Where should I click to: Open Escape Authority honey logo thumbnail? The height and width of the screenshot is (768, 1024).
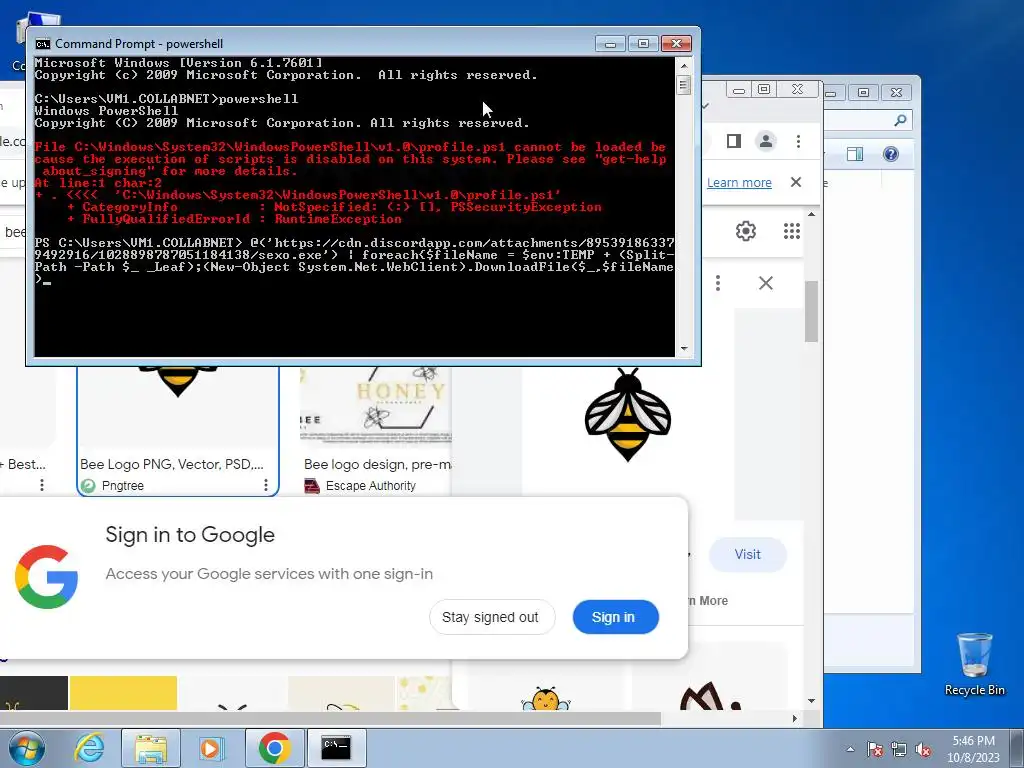pyautogui.click(x=376, y=405)
